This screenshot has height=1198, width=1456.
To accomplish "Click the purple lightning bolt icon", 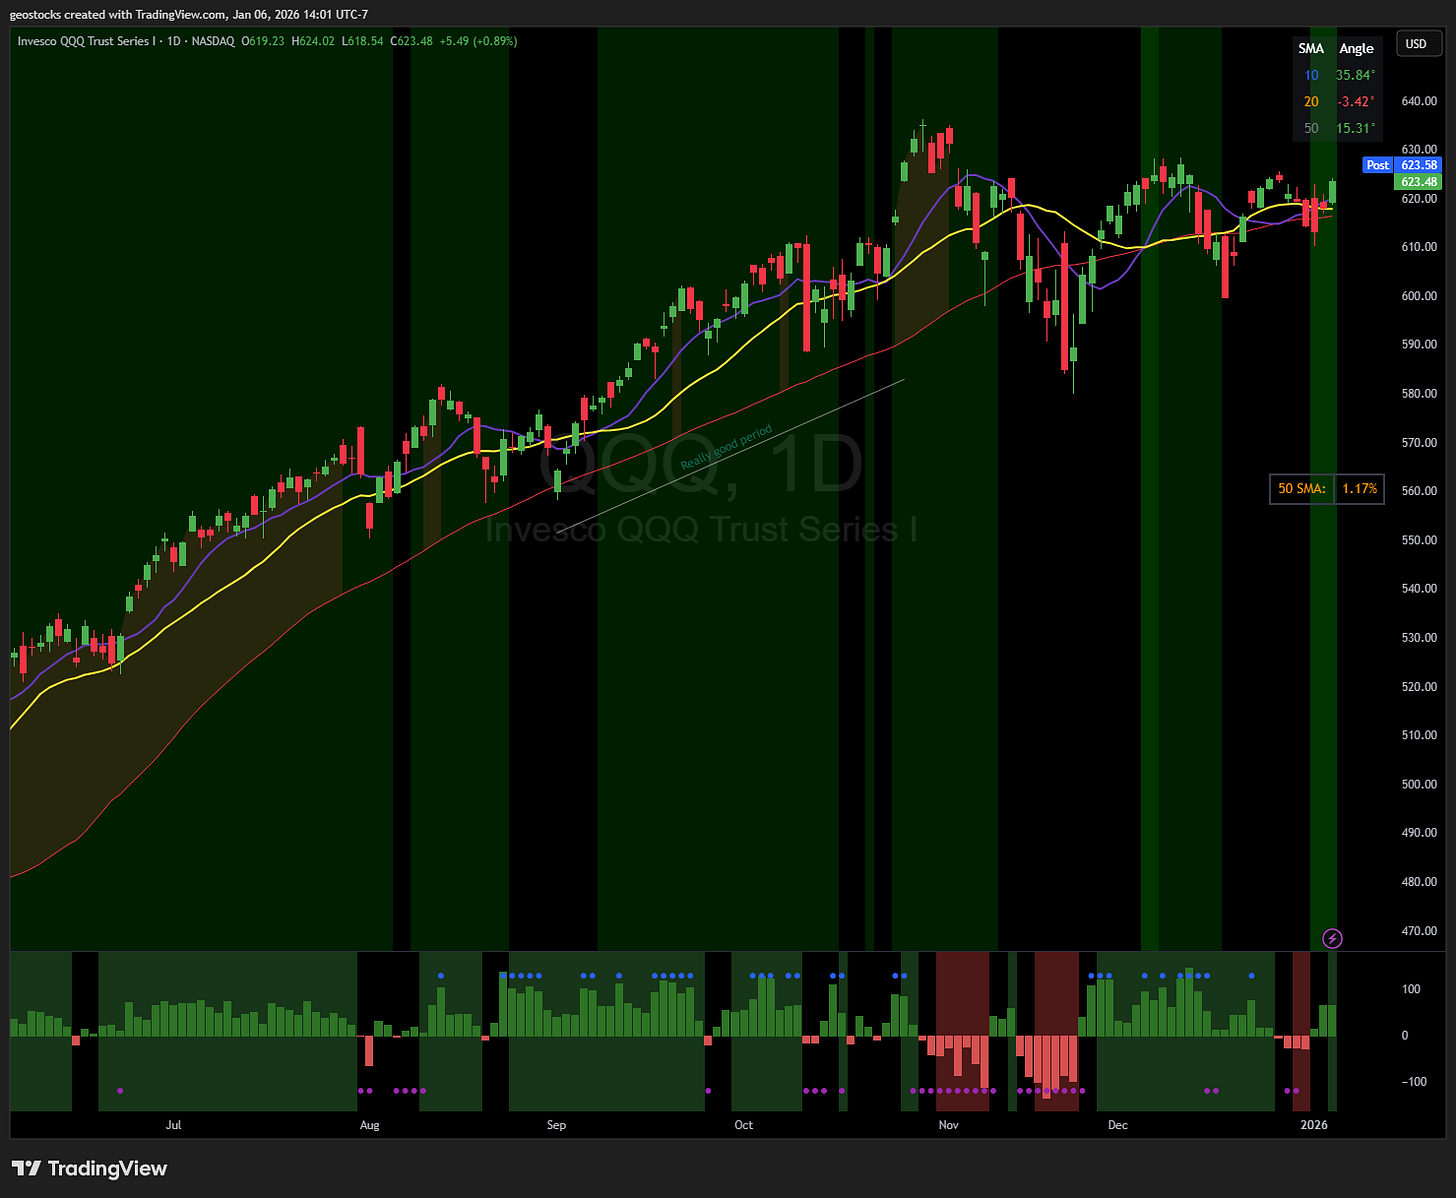I will [x=1332, y=938].
